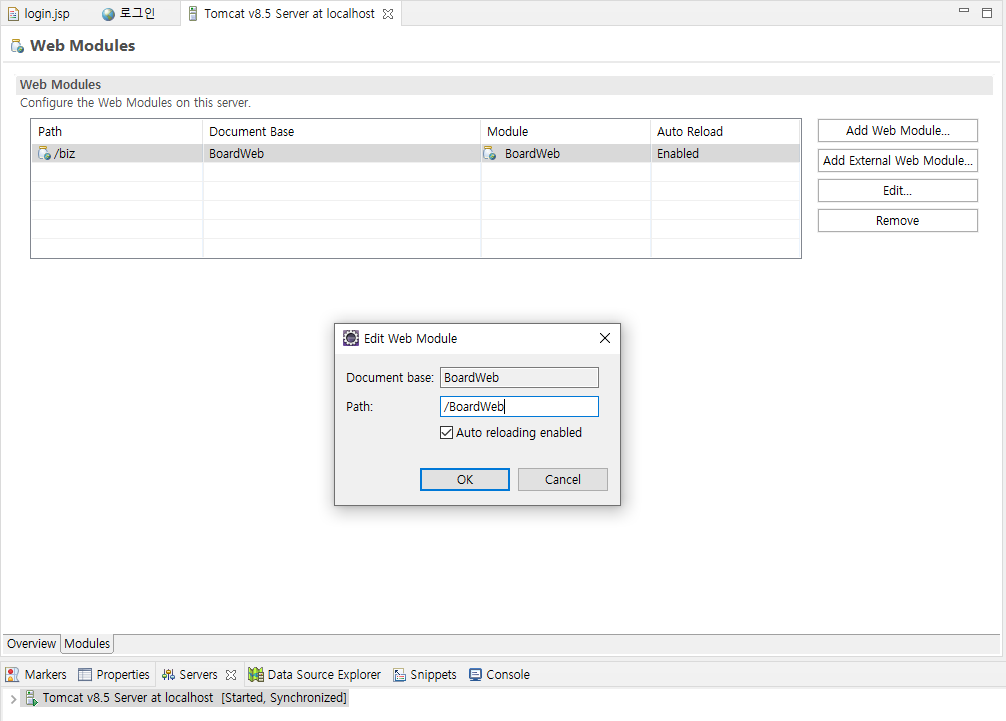Viewport: 1006px width, 721px height.
Task: Click the Remove button
Action: 898,221
